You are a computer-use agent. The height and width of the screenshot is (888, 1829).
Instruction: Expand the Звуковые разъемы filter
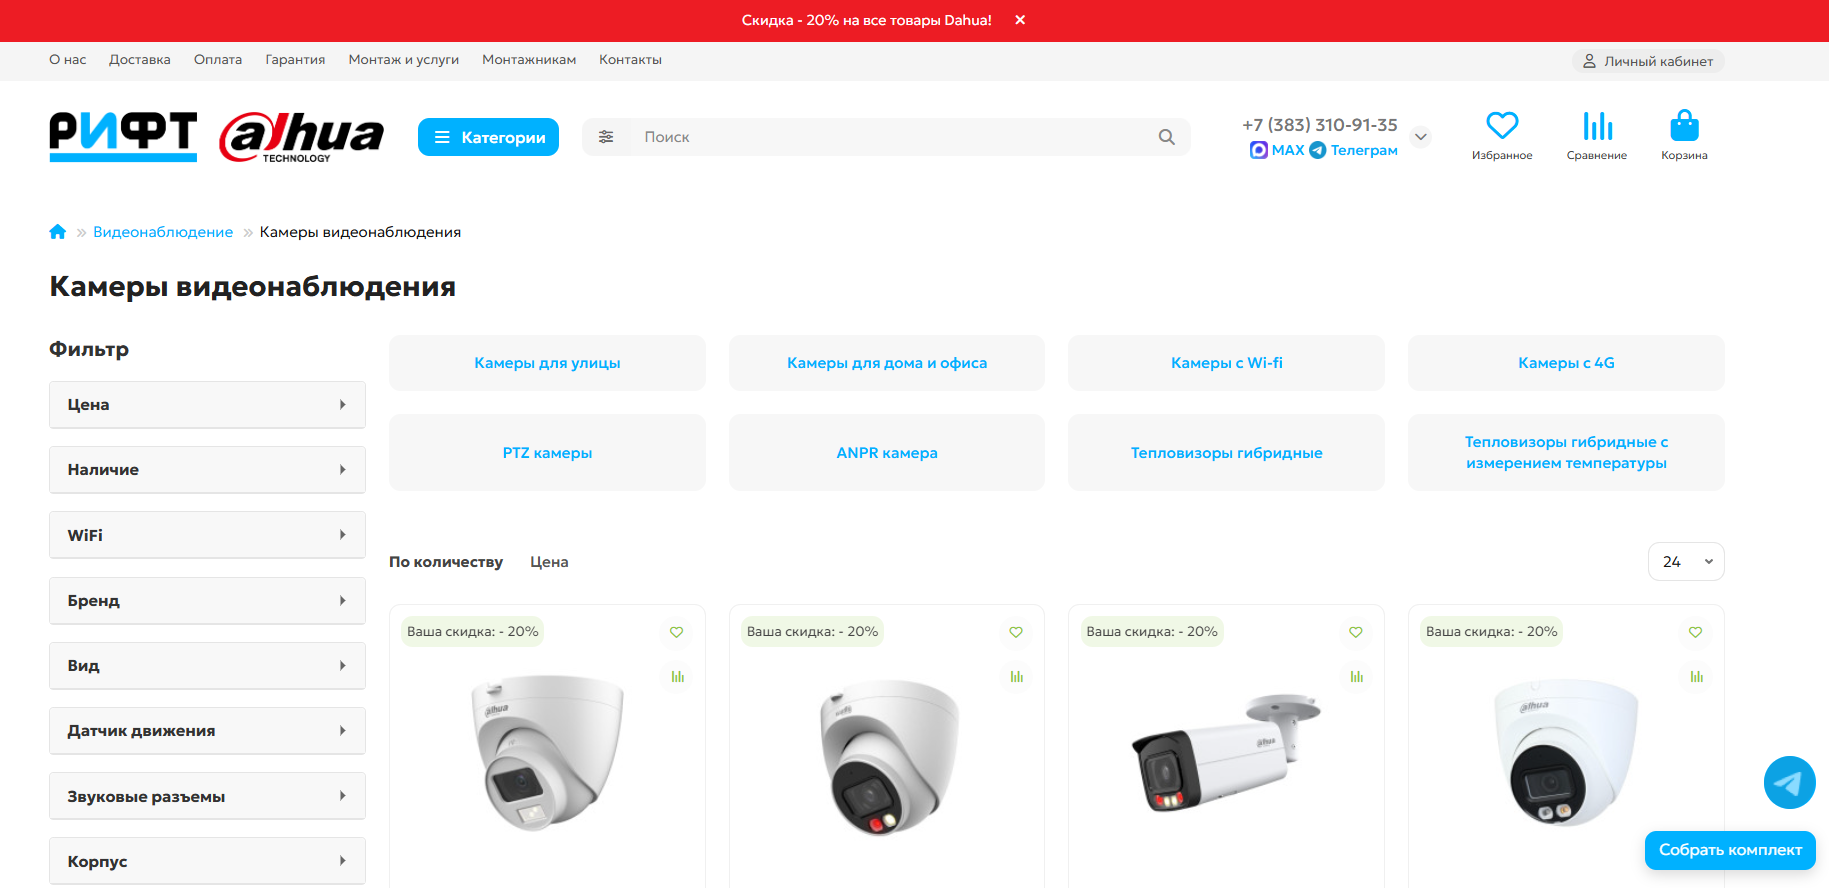click(207, 796)
